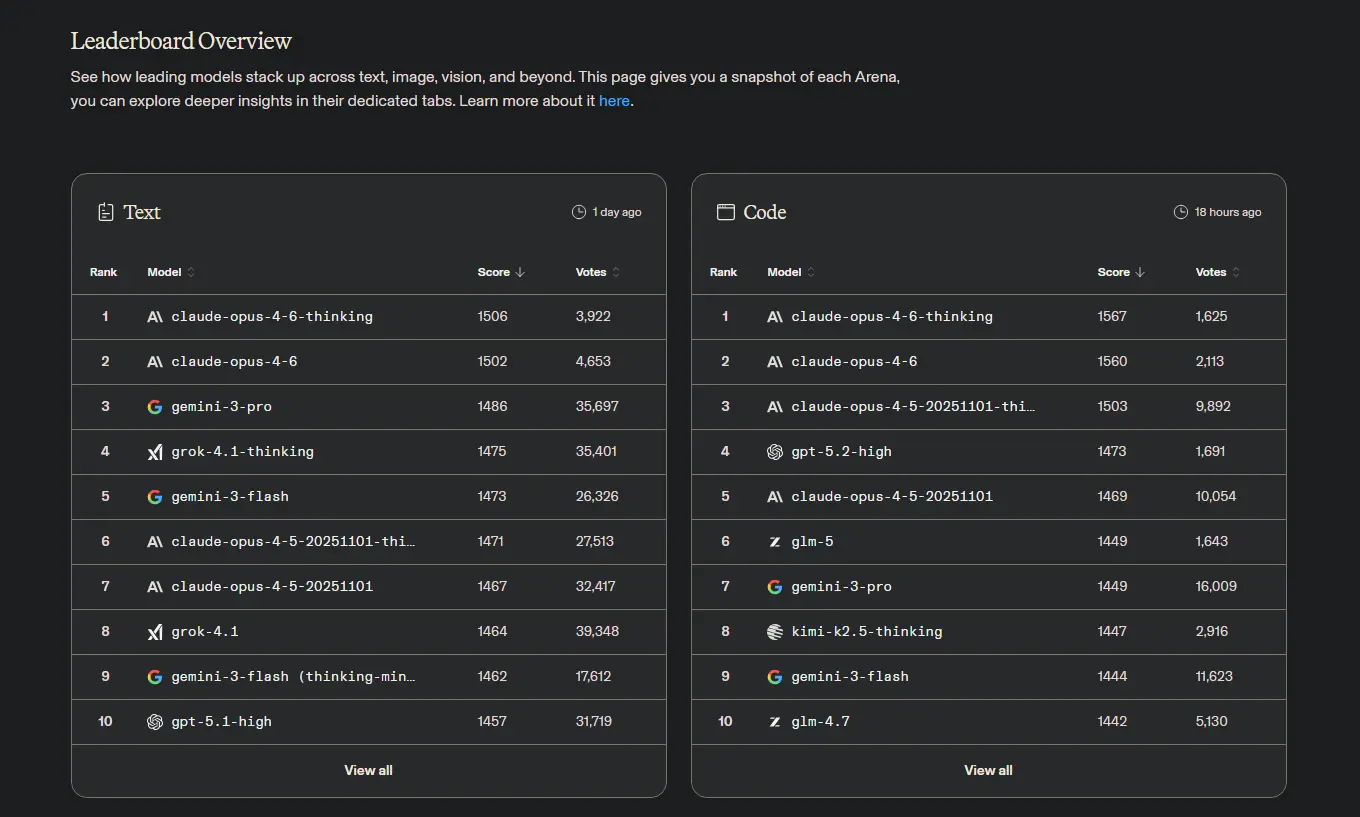
Task: Select claude-opus-4-5-20251101-thi… in Code table
Action: [x=913, y=407]
